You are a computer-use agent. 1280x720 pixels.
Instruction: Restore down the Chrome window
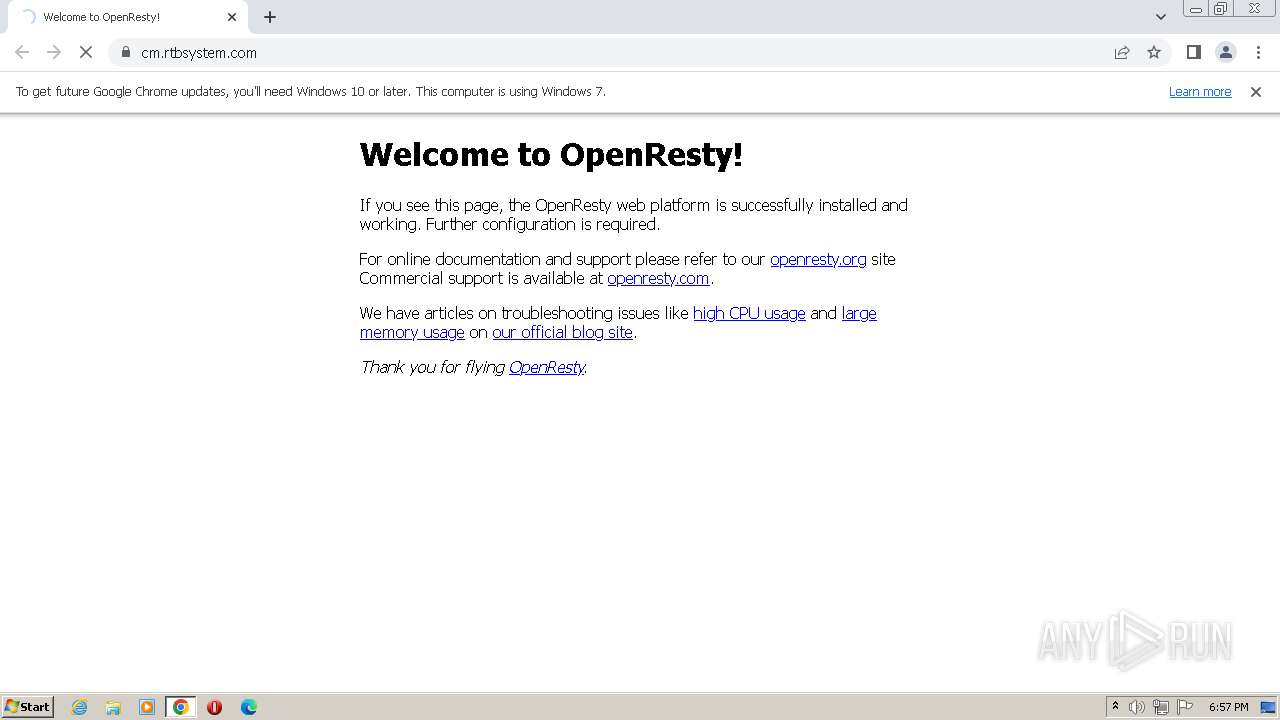pos(1221,9)
